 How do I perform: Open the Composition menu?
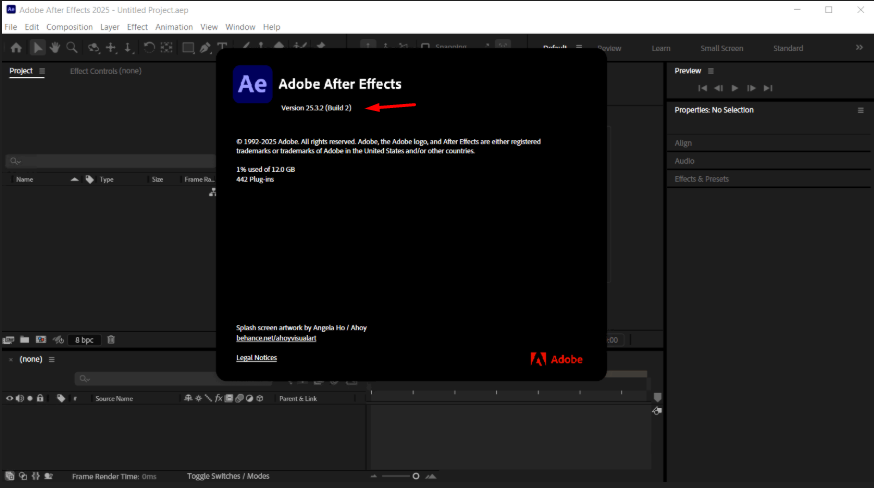pos(69,27)
